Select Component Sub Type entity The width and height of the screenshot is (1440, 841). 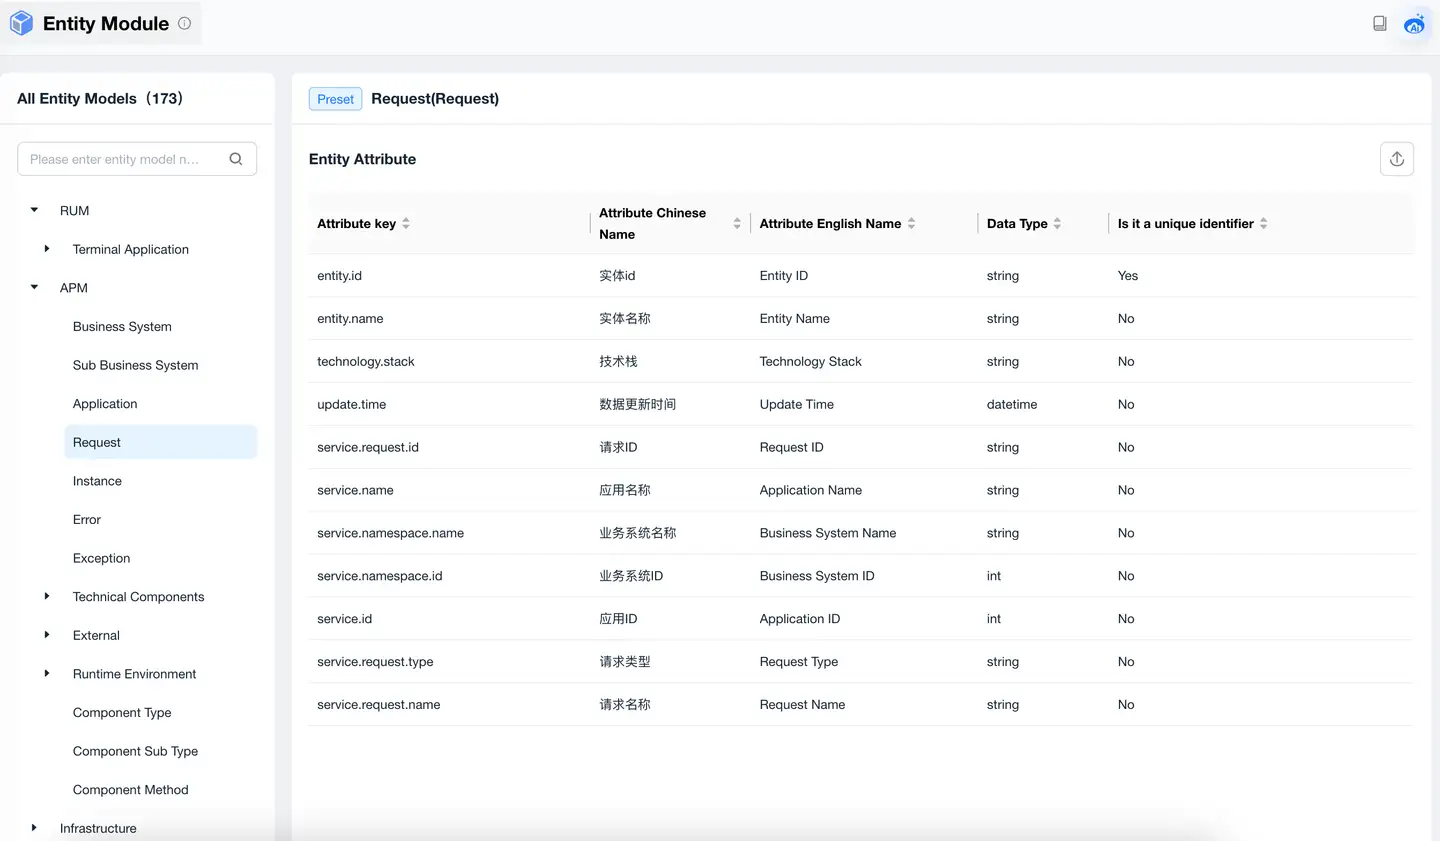tap(135, 751)
